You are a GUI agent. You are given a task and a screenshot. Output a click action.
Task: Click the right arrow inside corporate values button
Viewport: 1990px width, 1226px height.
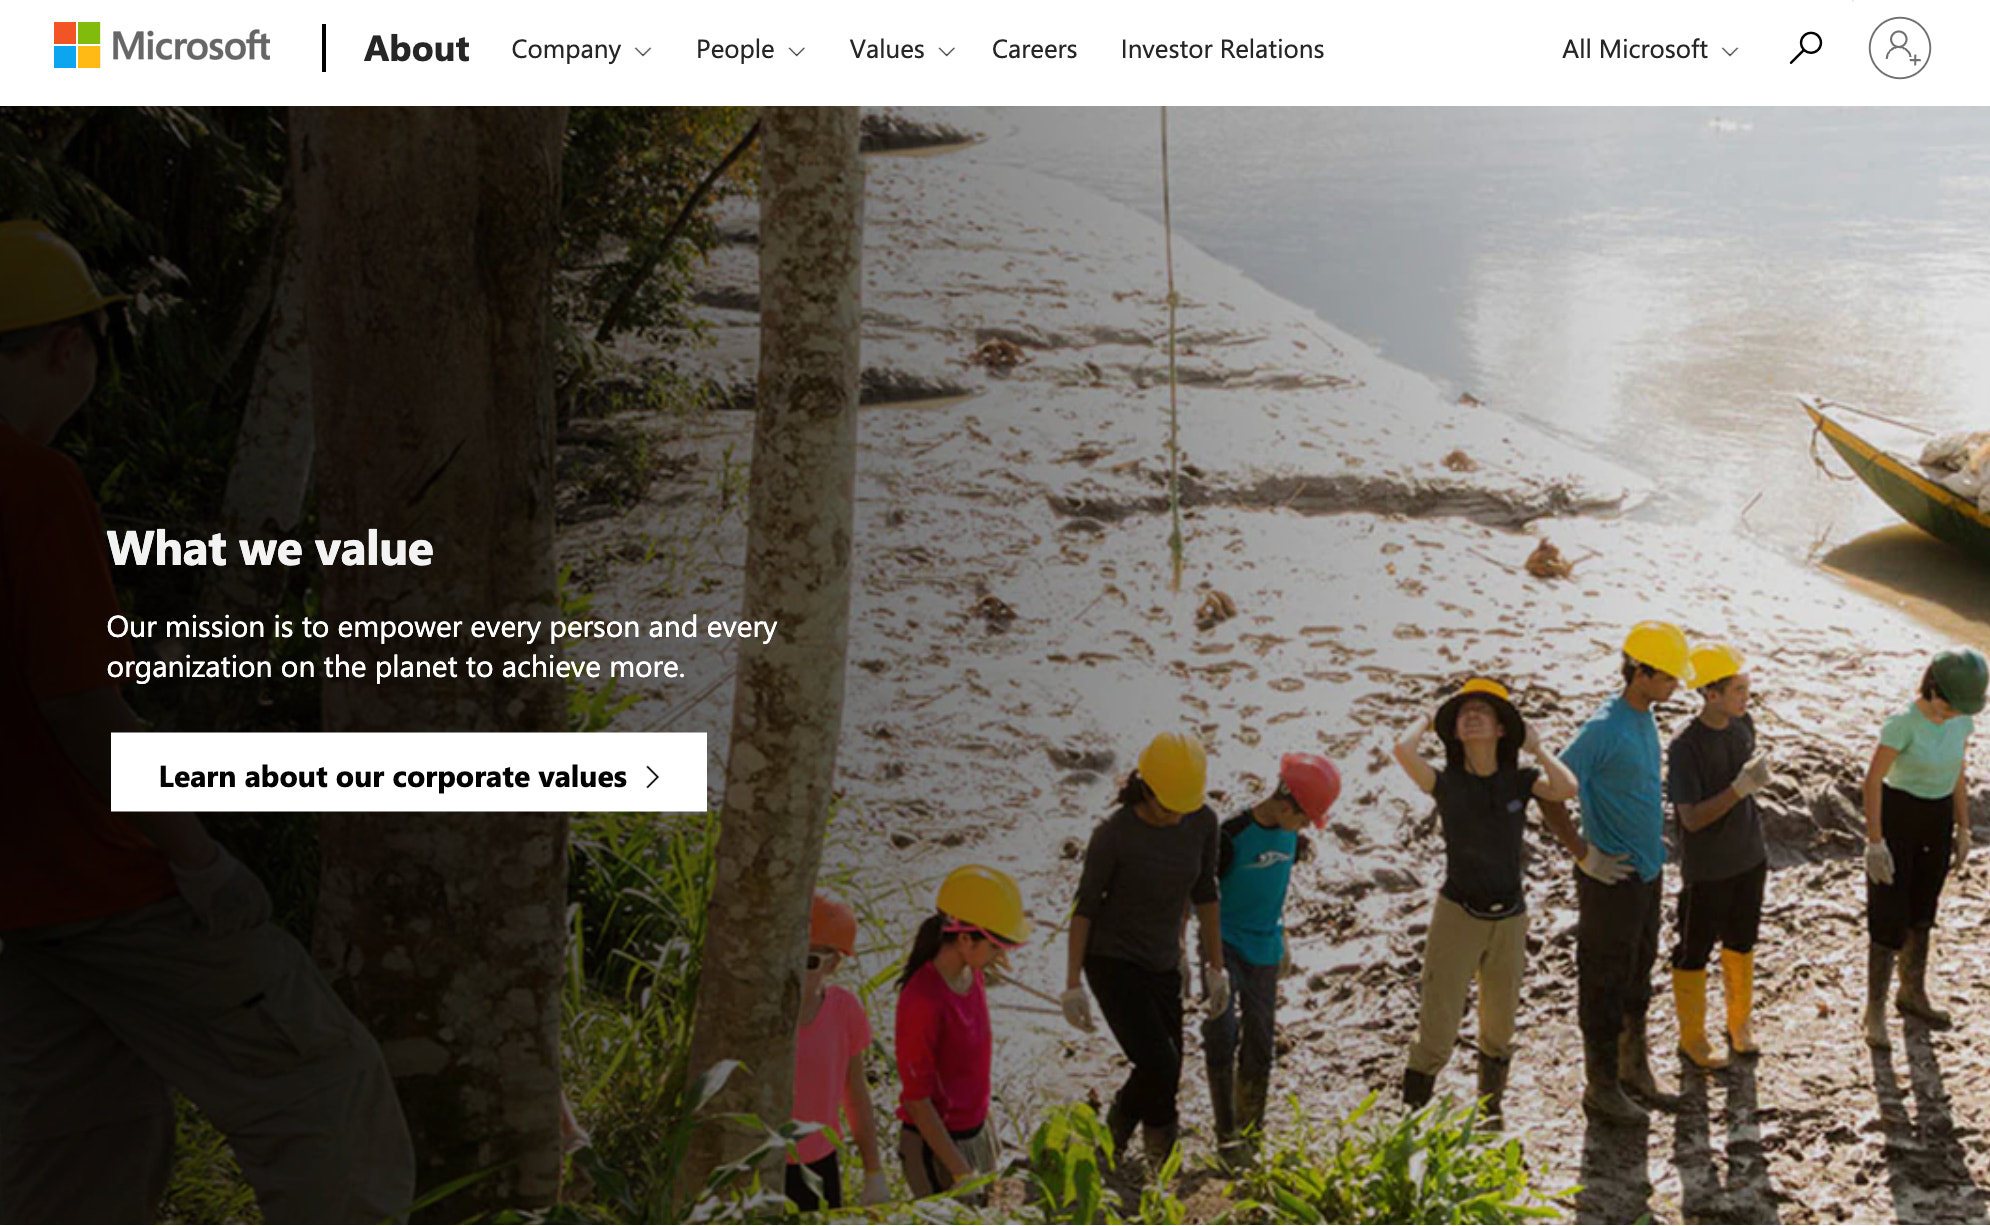click(653, 777)
